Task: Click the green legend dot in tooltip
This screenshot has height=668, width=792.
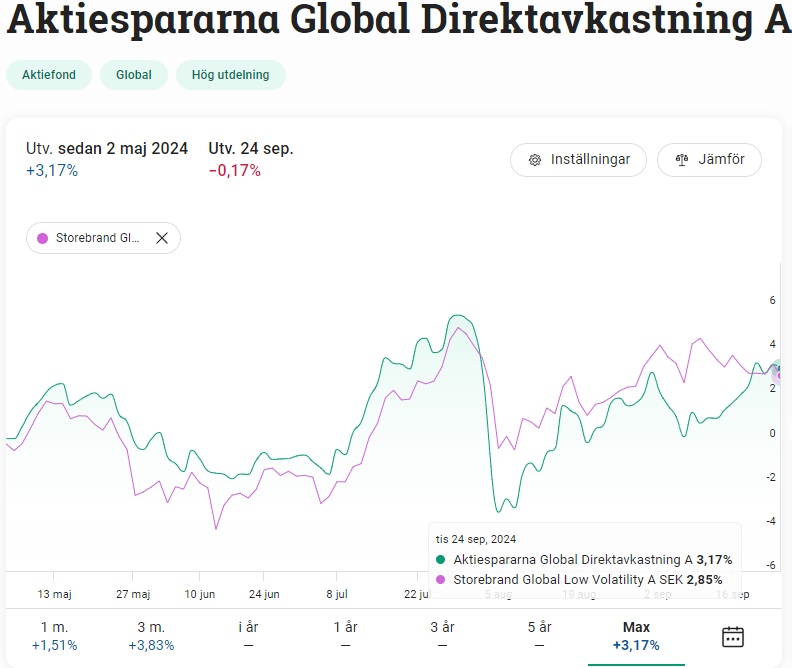Action: click(x=440, y=559)
